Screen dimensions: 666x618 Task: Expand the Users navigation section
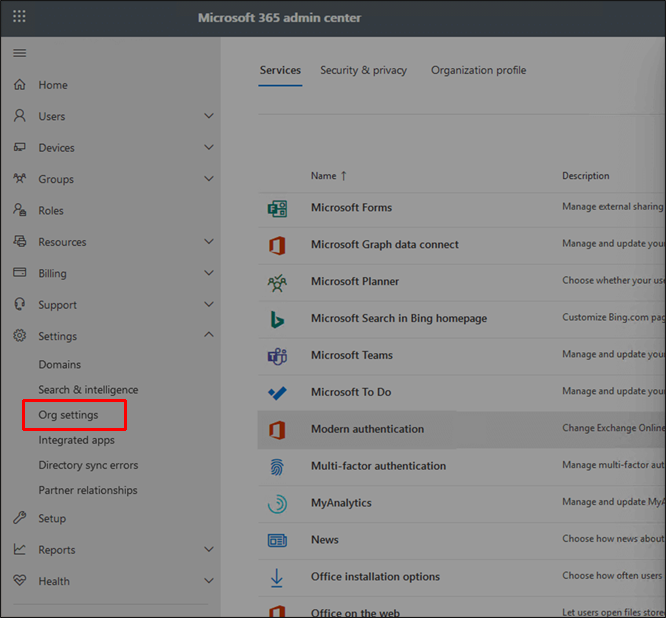click(x=209, y=116)
